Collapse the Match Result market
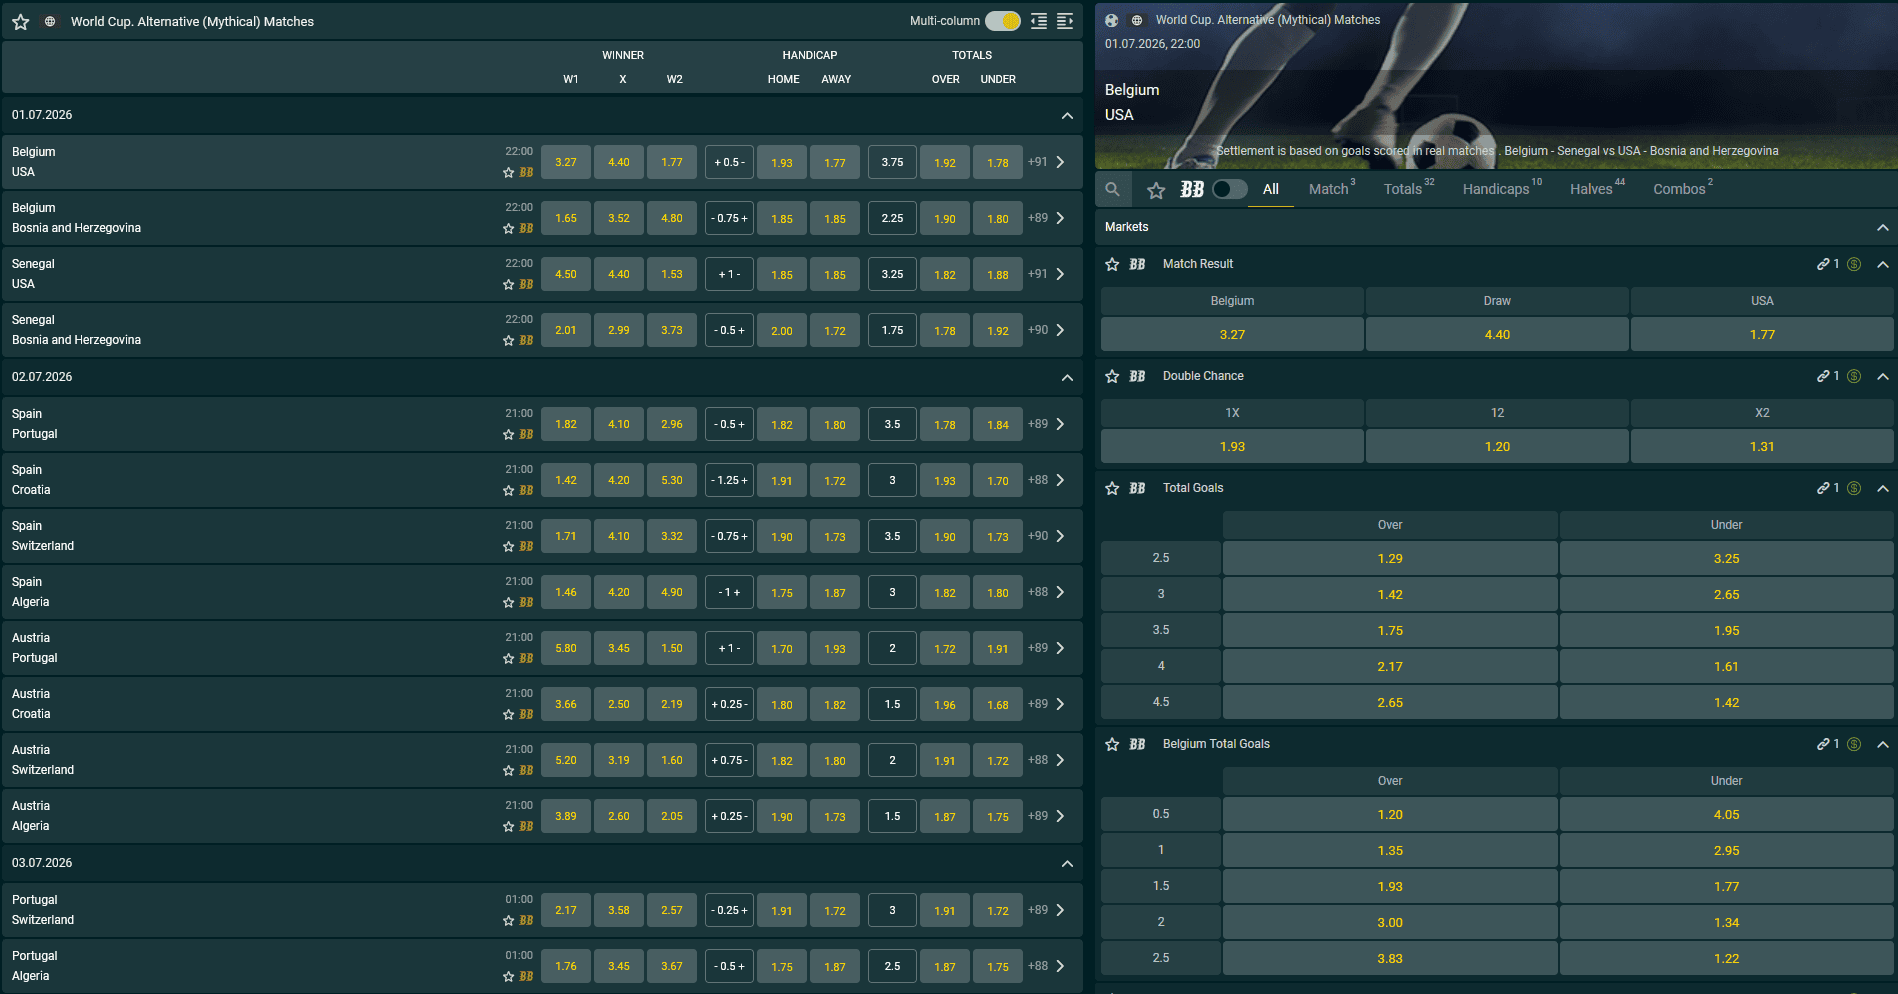The width and height of the screenshot is (1898, 994). tap(1883, 265)
